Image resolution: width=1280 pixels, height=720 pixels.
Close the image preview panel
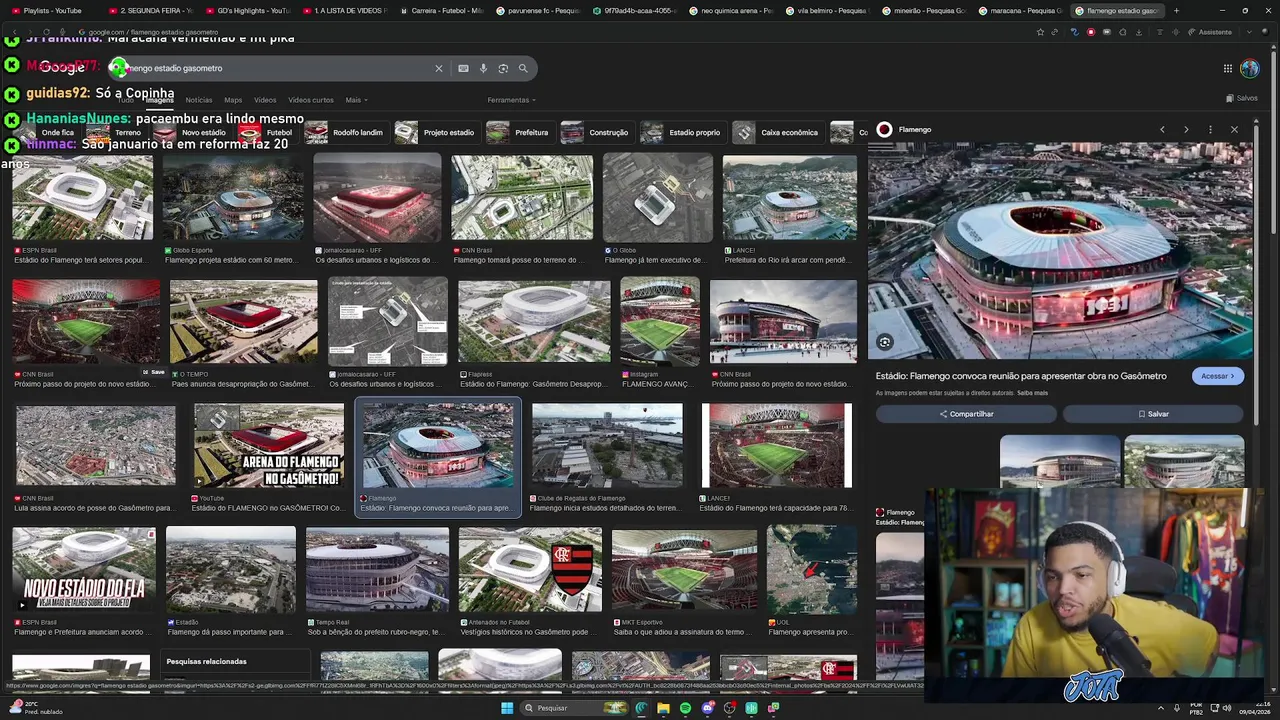tap(1234, 130)
